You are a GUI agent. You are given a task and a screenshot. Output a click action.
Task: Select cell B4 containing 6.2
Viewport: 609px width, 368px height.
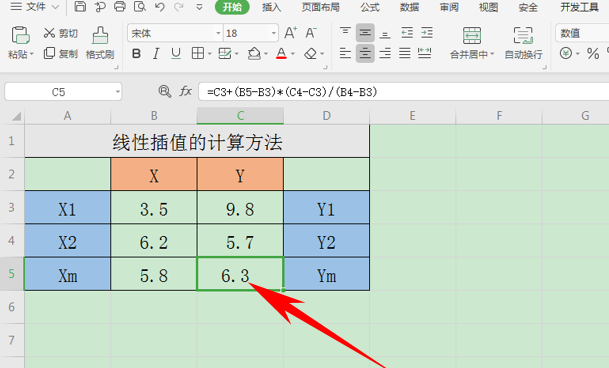pos(154,241)
